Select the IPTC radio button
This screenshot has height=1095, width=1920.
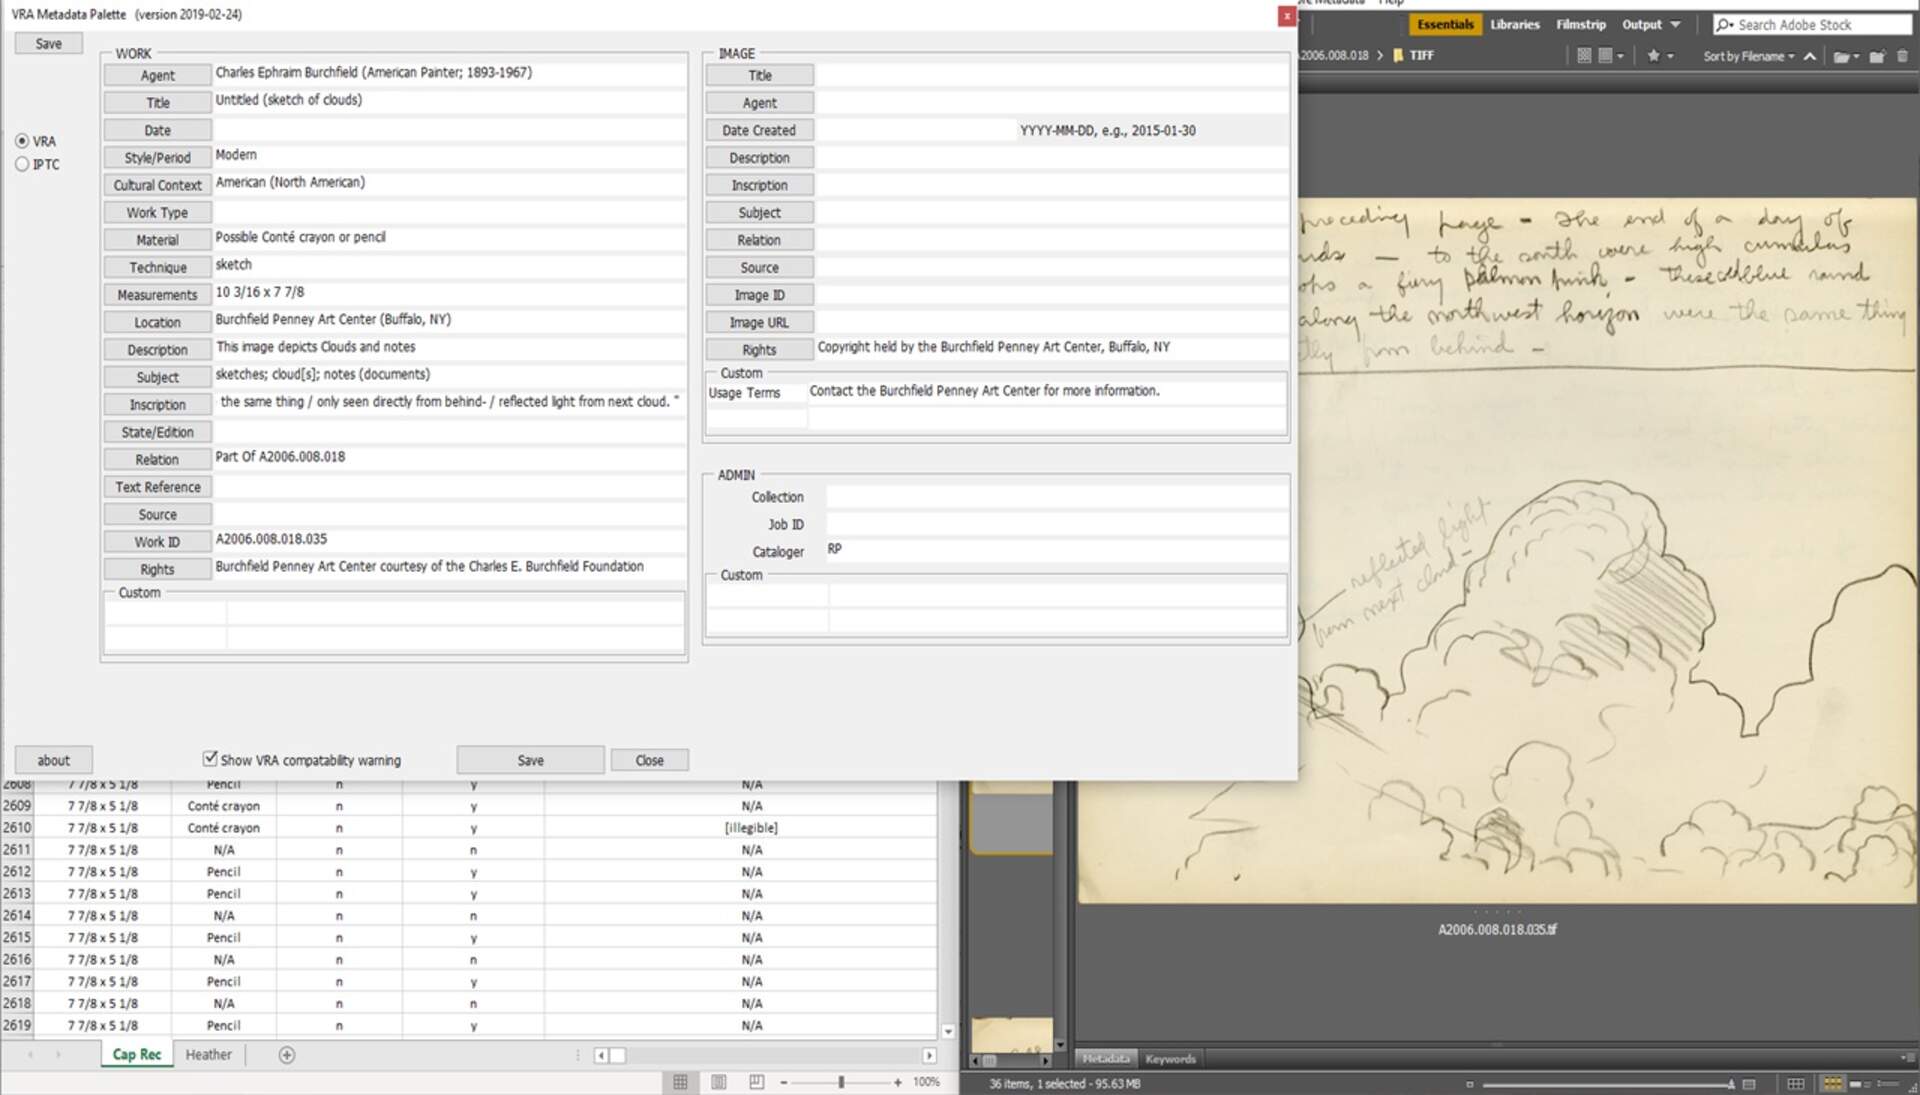22,164
